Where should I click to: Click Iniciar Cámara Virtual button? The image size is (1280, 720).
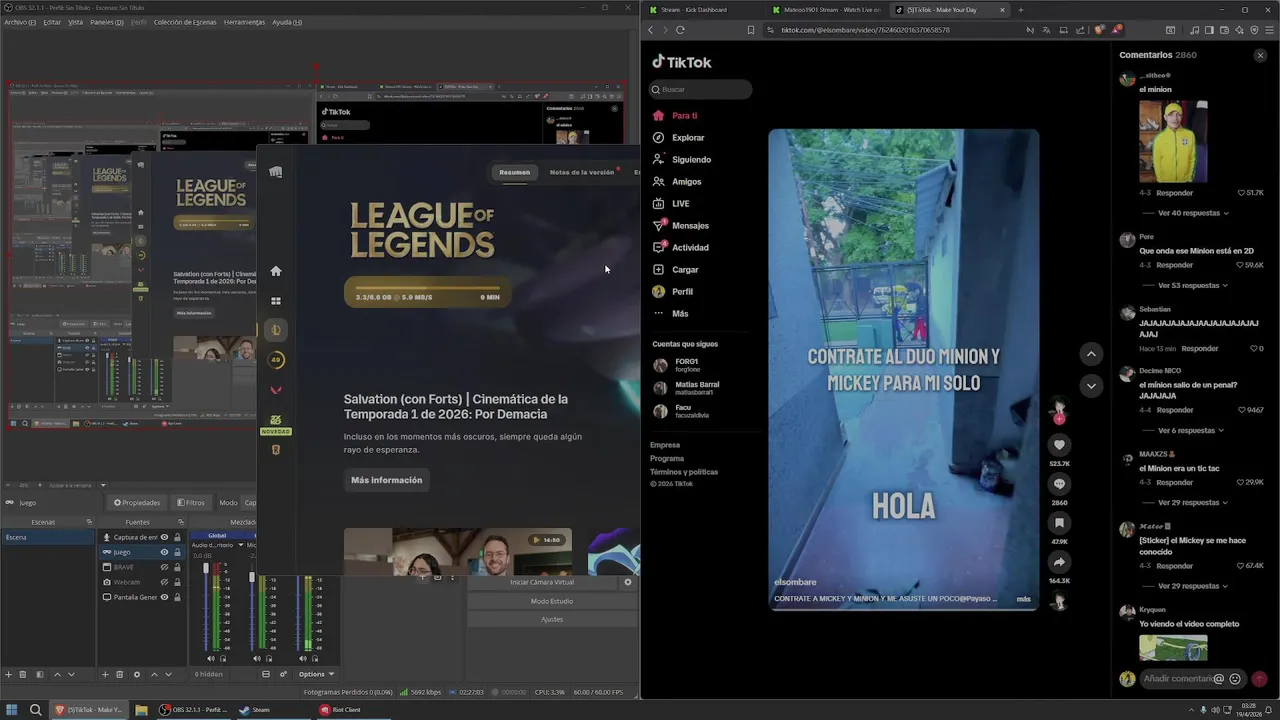pos(542,582)
